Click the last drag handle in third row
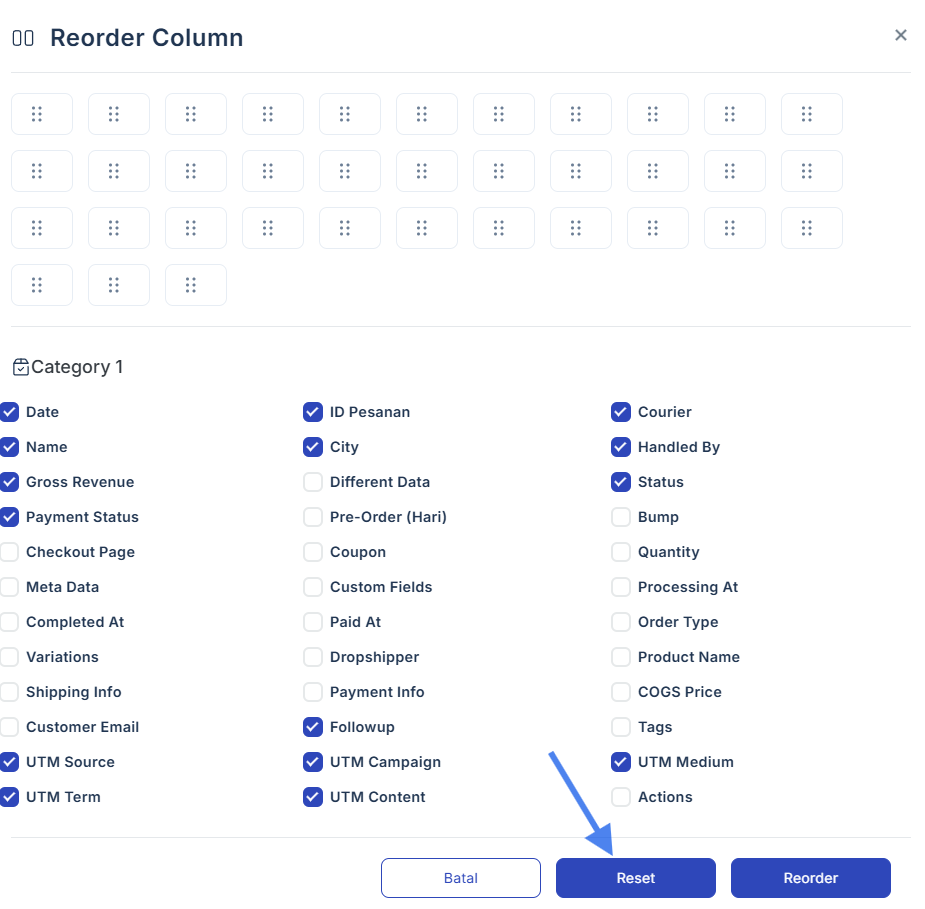This screenshot has height=909, width=925. pos(812,228)
